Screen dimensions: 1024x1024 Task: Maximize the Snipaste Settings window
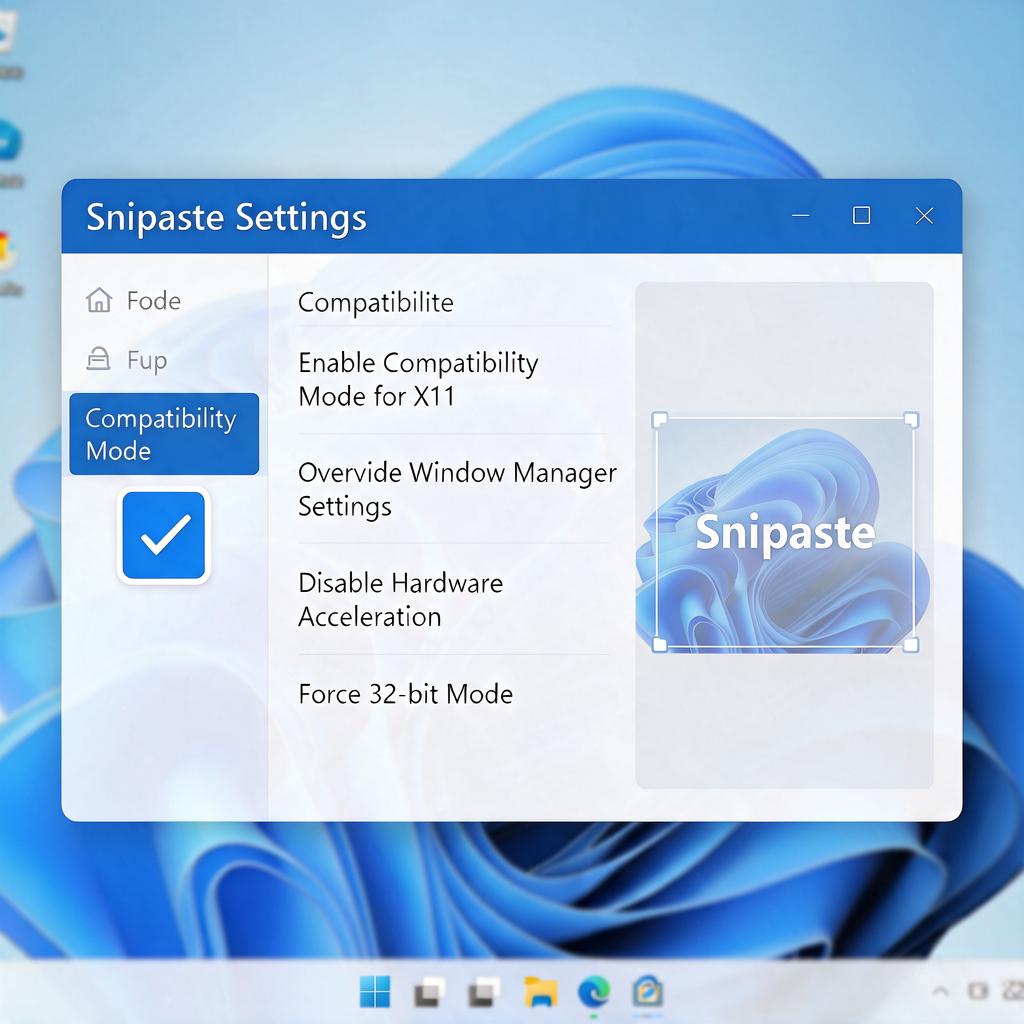pos(861,216)
